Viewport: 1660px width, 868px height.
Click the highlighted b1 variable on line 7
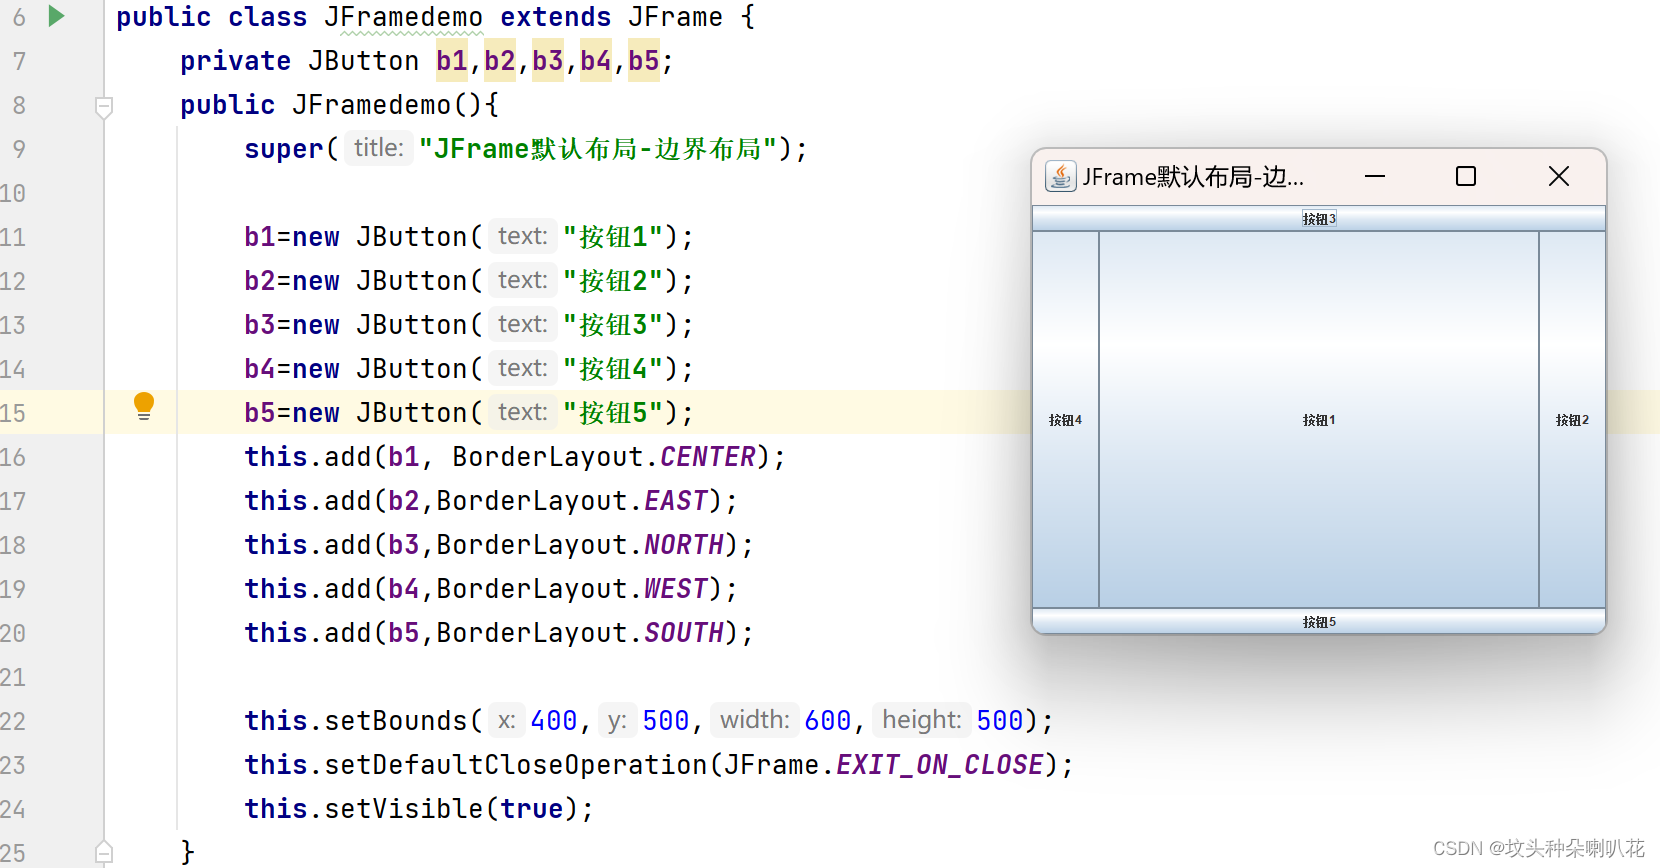(452, 62)
